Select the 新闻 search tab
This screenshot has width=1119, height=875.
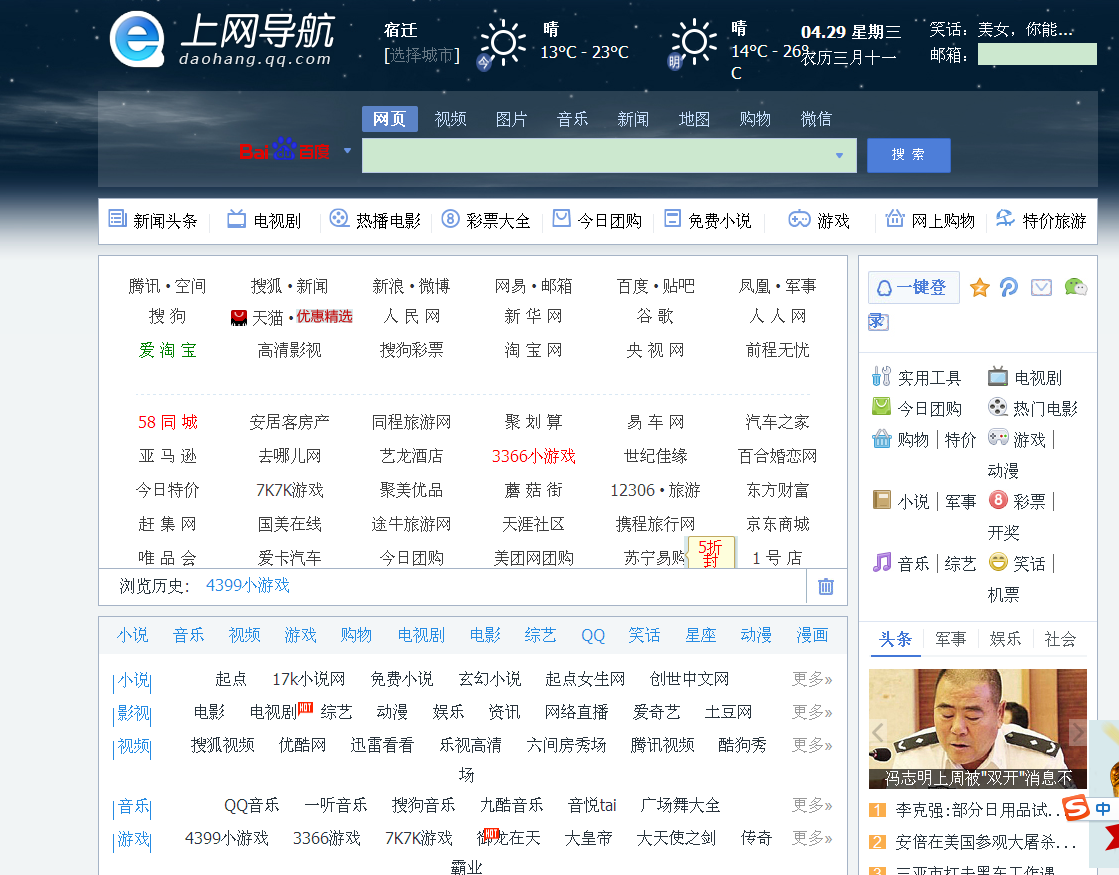633,118
